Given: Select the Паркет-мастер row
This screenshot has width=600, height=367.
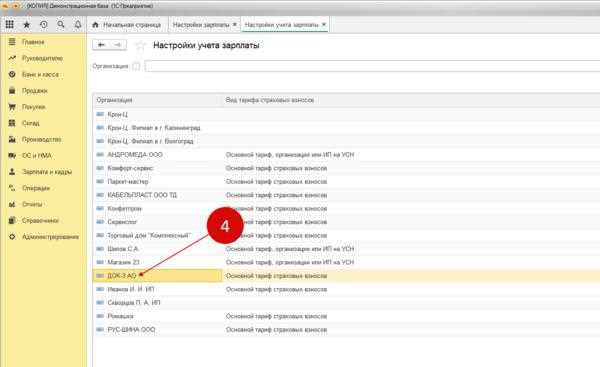Looking at the screenshot, I should (346, 181).
